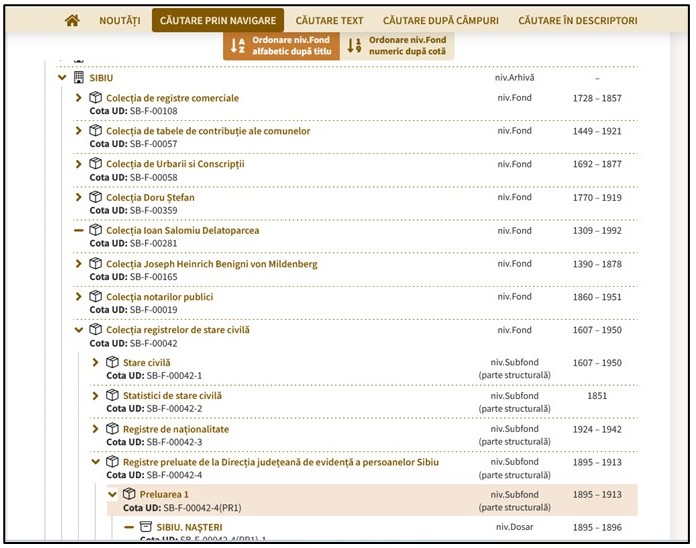The width and height of the screenshot is (696, 548).
Task: Click box icon of Colecția notarilor publici
Action: (95, 296)
